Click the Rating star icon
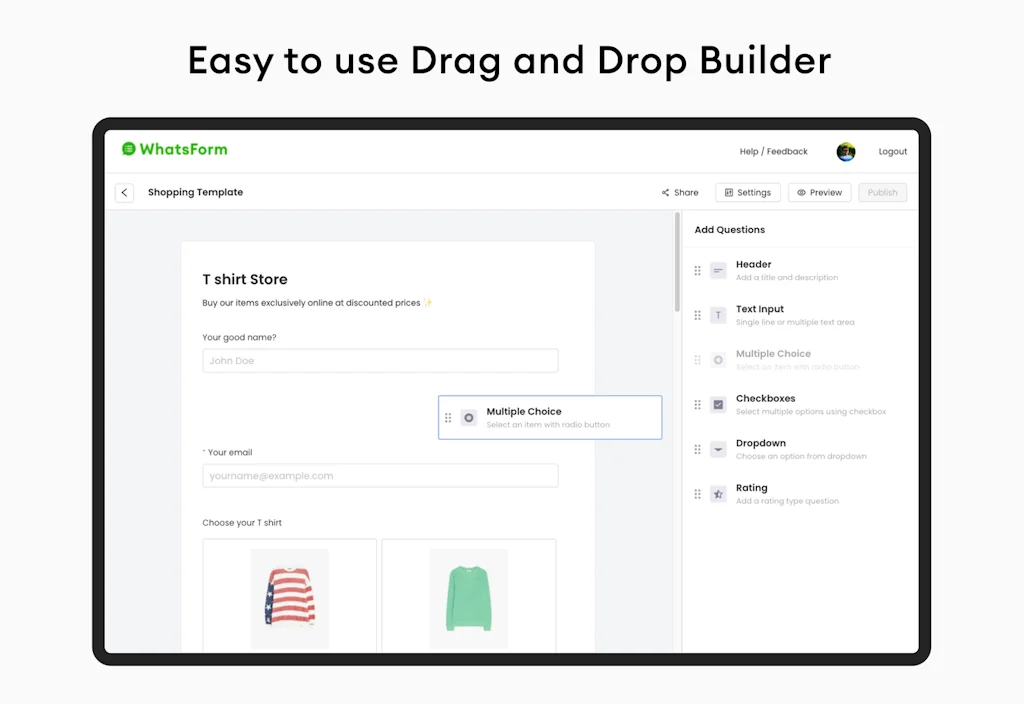Image resolution: width=1024 pixels, height=704 pixels. [718, 494]
